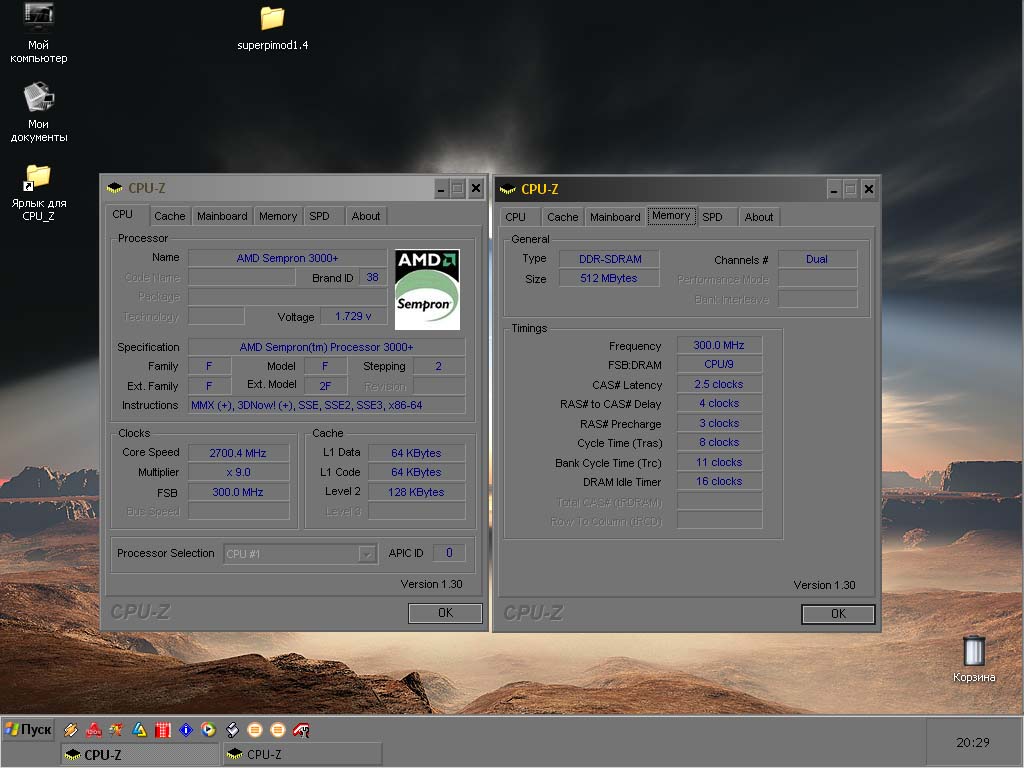The height and width of the screenshot is (768, 1024).
Task: Click the Brand ID value 38
Action: pyautogui.click(x=372, y=278)
